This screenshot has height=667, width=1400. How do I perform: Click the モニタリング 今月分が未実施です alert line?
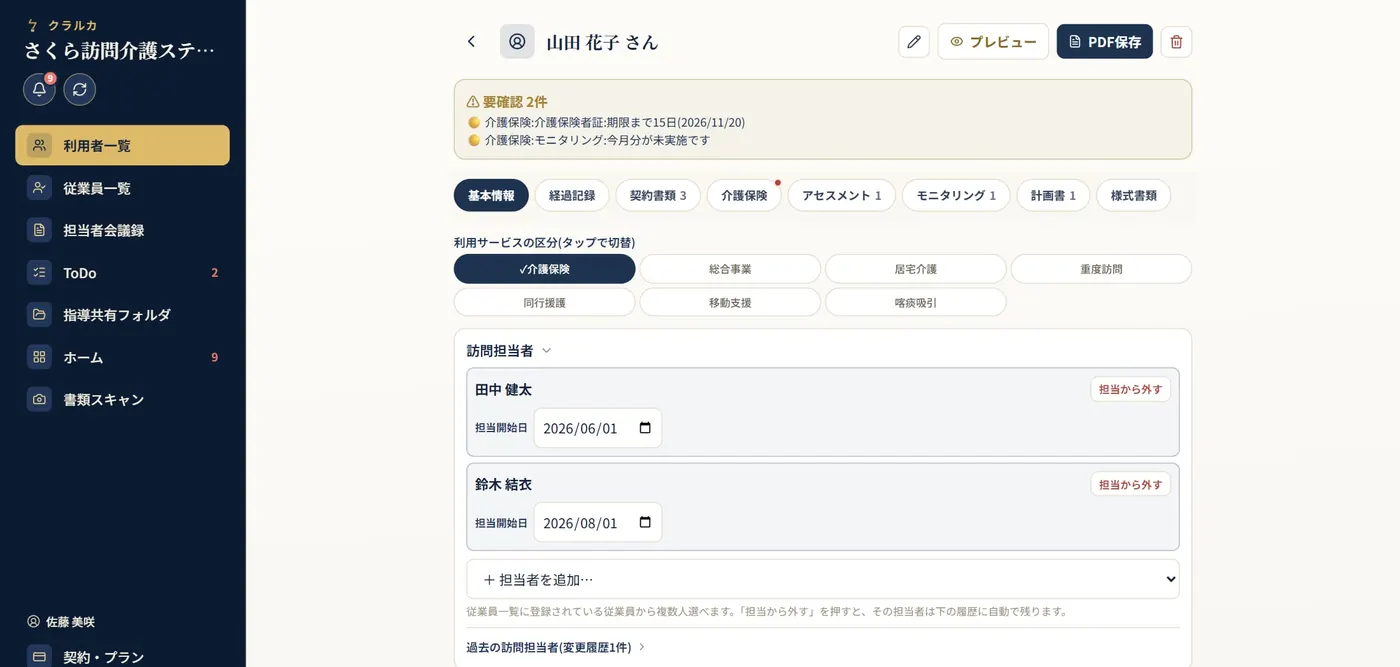589,140
